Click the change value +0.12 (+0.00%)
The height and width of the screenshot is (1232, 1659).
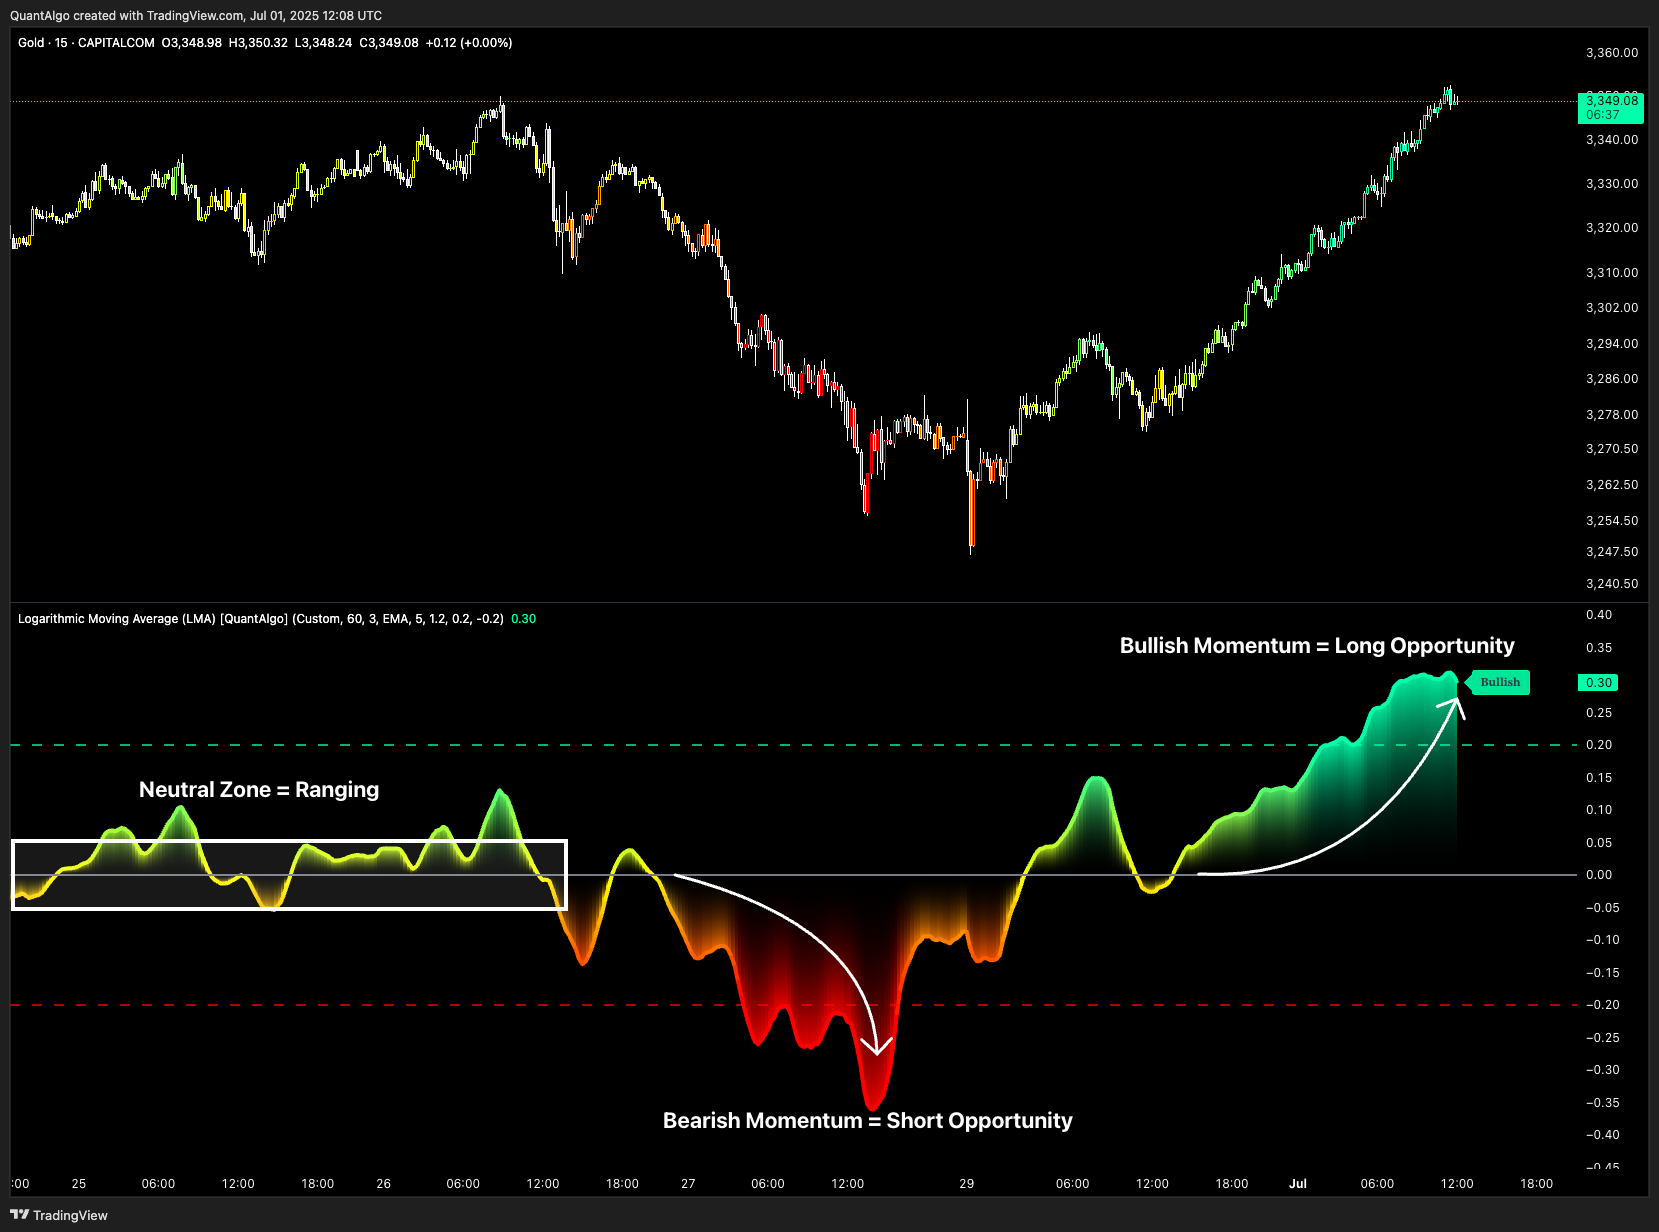(x=469, y=43)
